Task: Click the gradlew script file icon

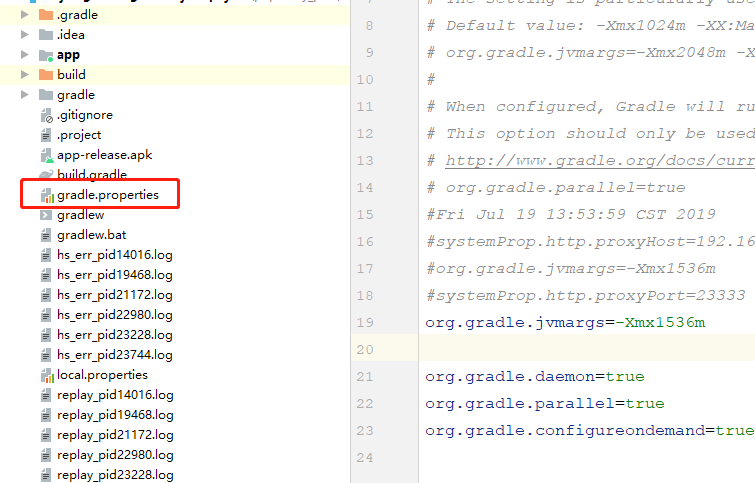Action: tap(46, 215)
